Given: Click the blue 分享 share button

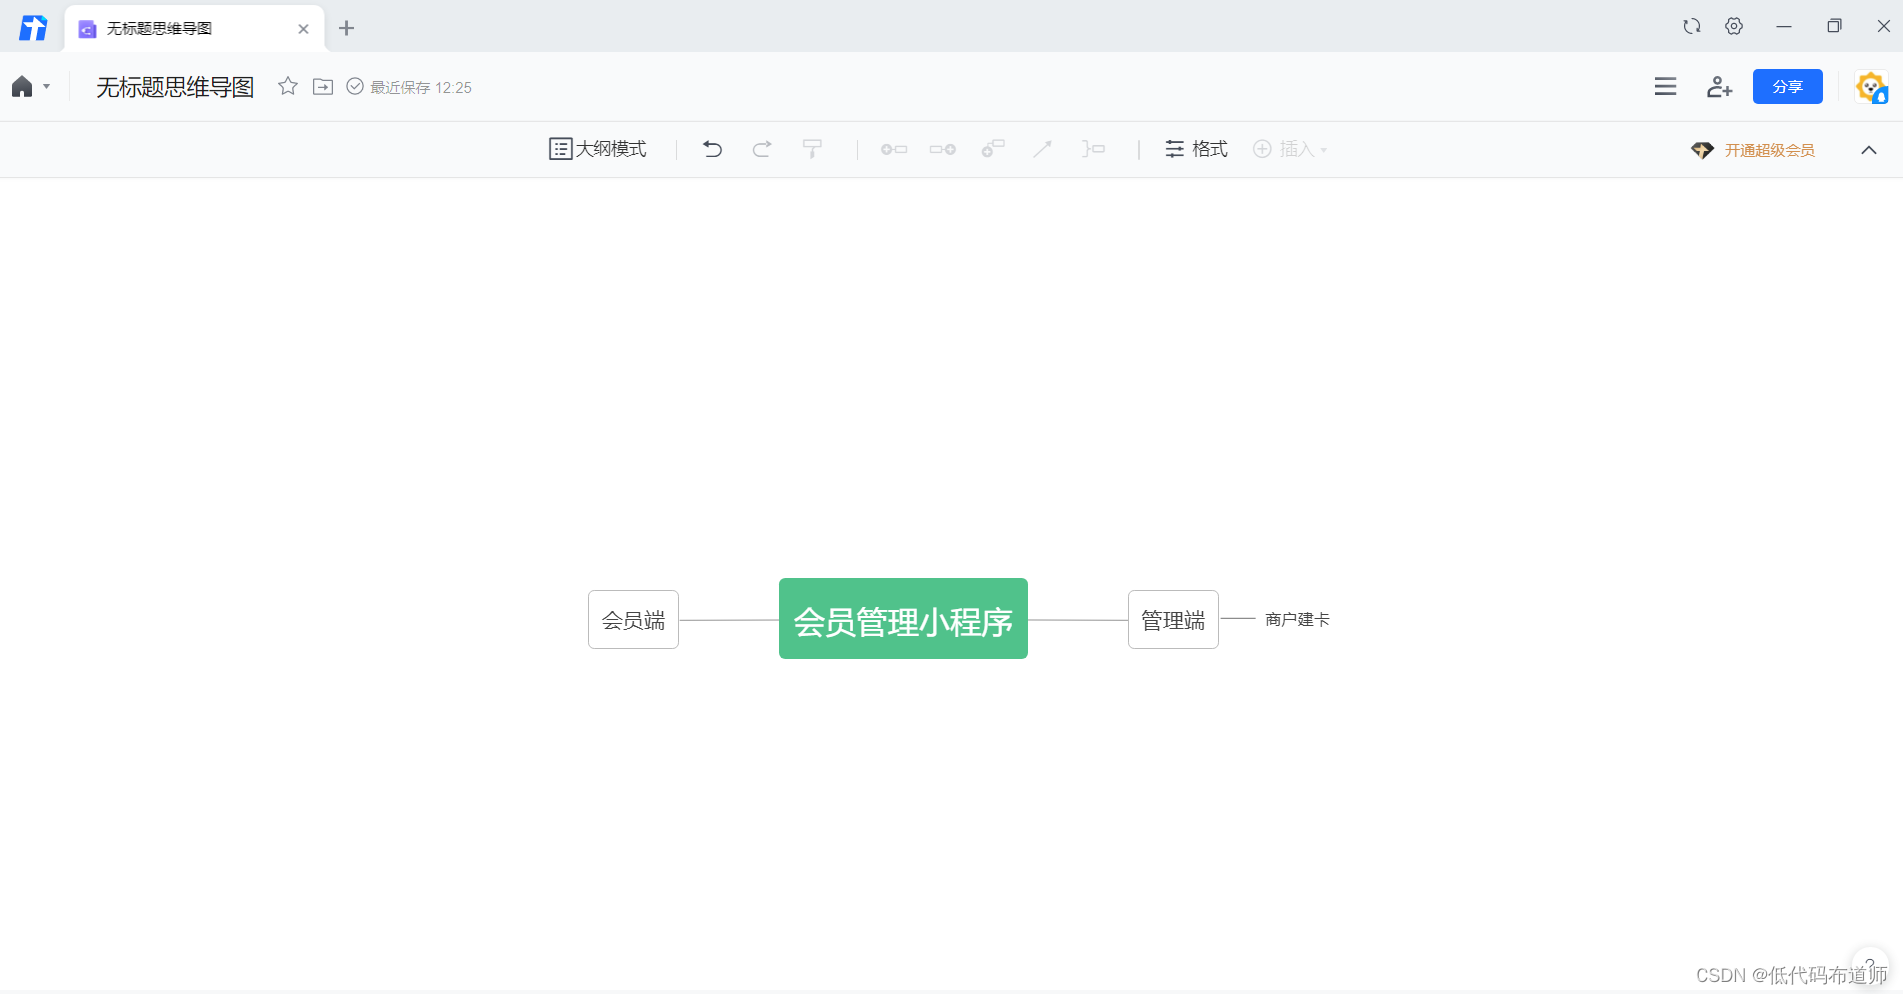Looking at the screenshot, I should [x=1788, y=87].
